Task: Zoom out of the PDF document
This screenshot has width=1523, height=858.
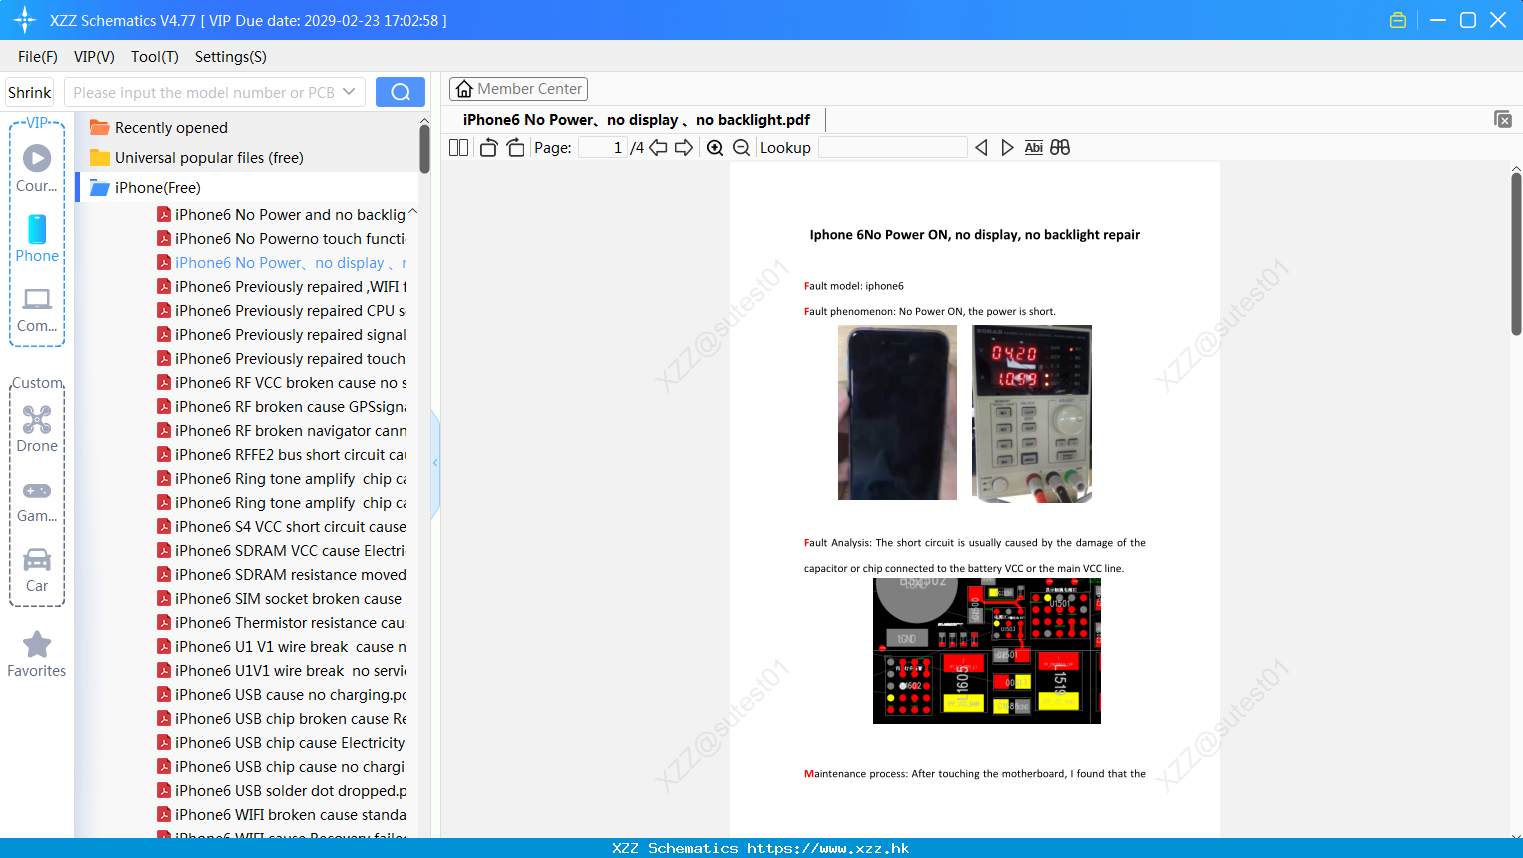Action: [x=741, y=148]
